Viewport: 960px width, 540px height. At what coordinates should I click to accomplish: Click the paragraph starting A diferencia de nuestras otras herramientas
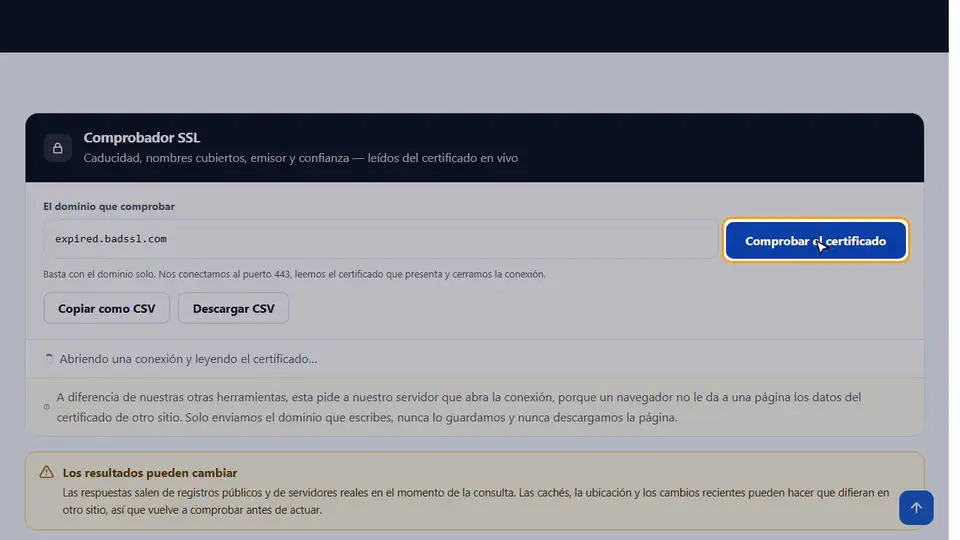(459, 407)
